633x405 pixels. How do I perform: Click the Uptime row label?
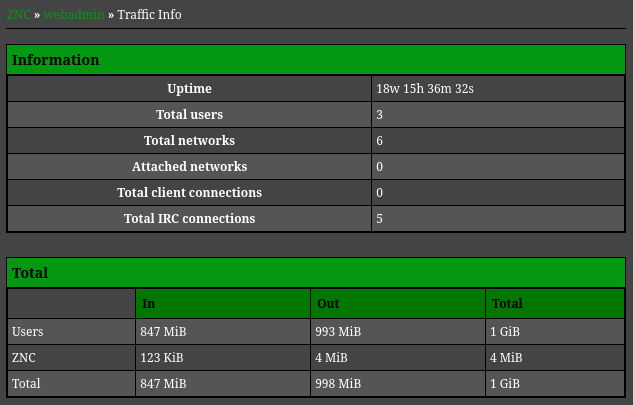click(189, 88)
